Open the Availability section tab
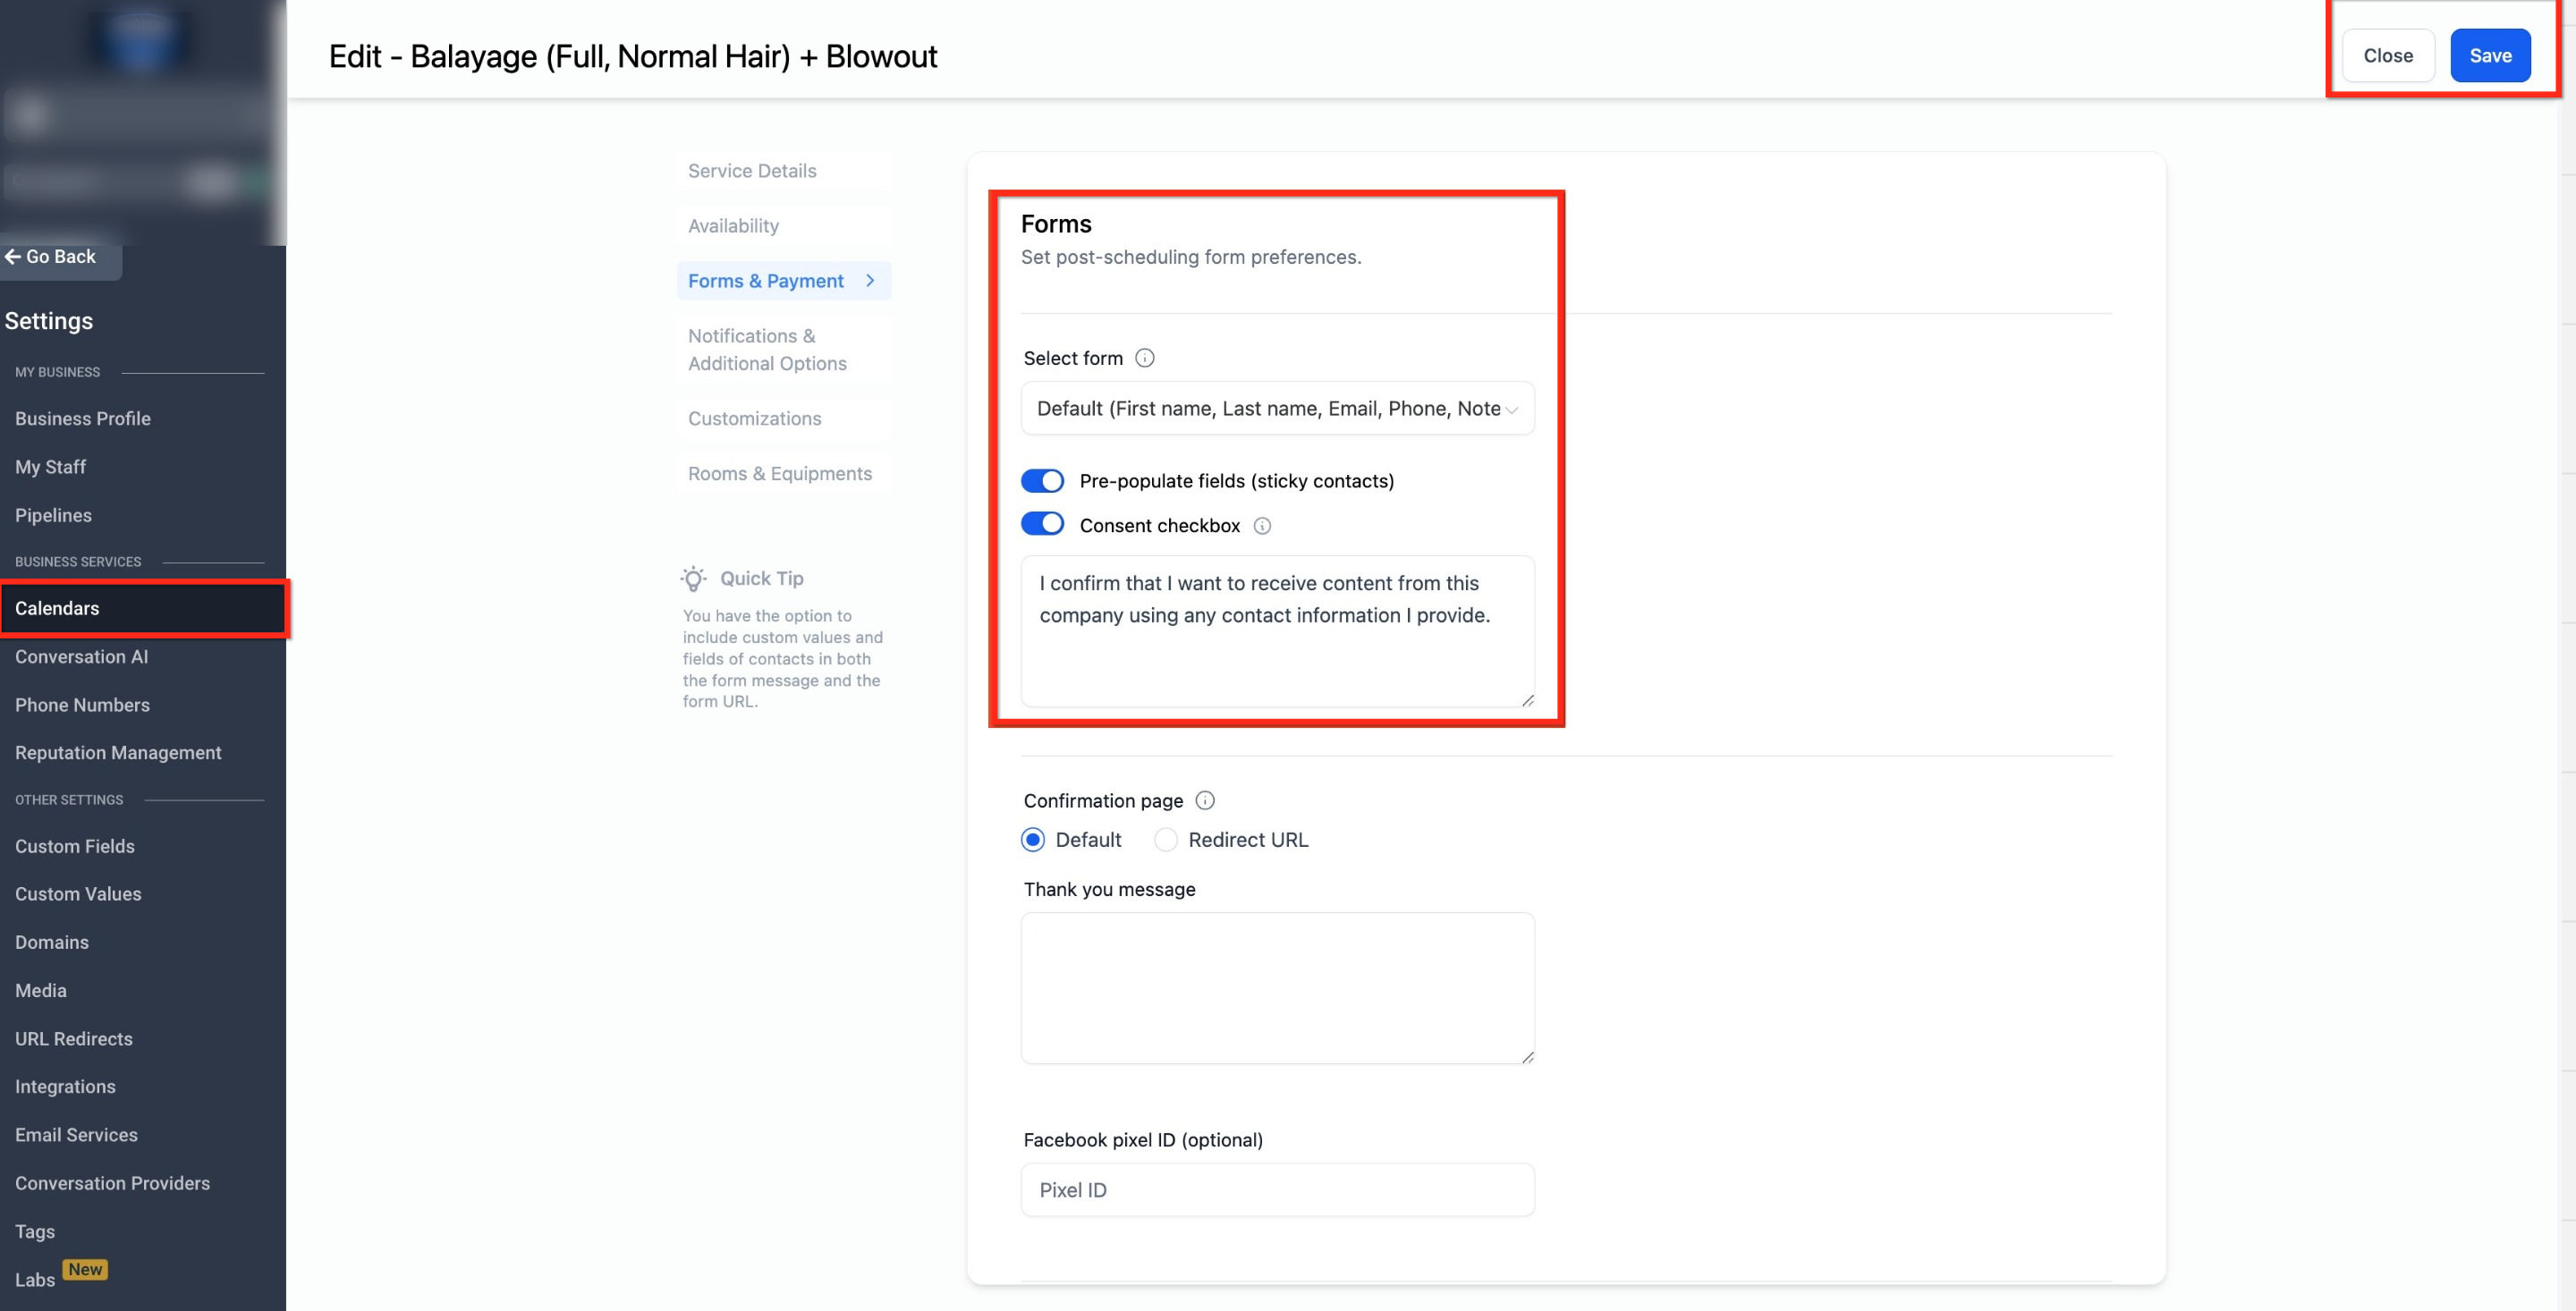Image resolution: width=2576 pixels, height=1311 pixels. [x=733, y=226]
